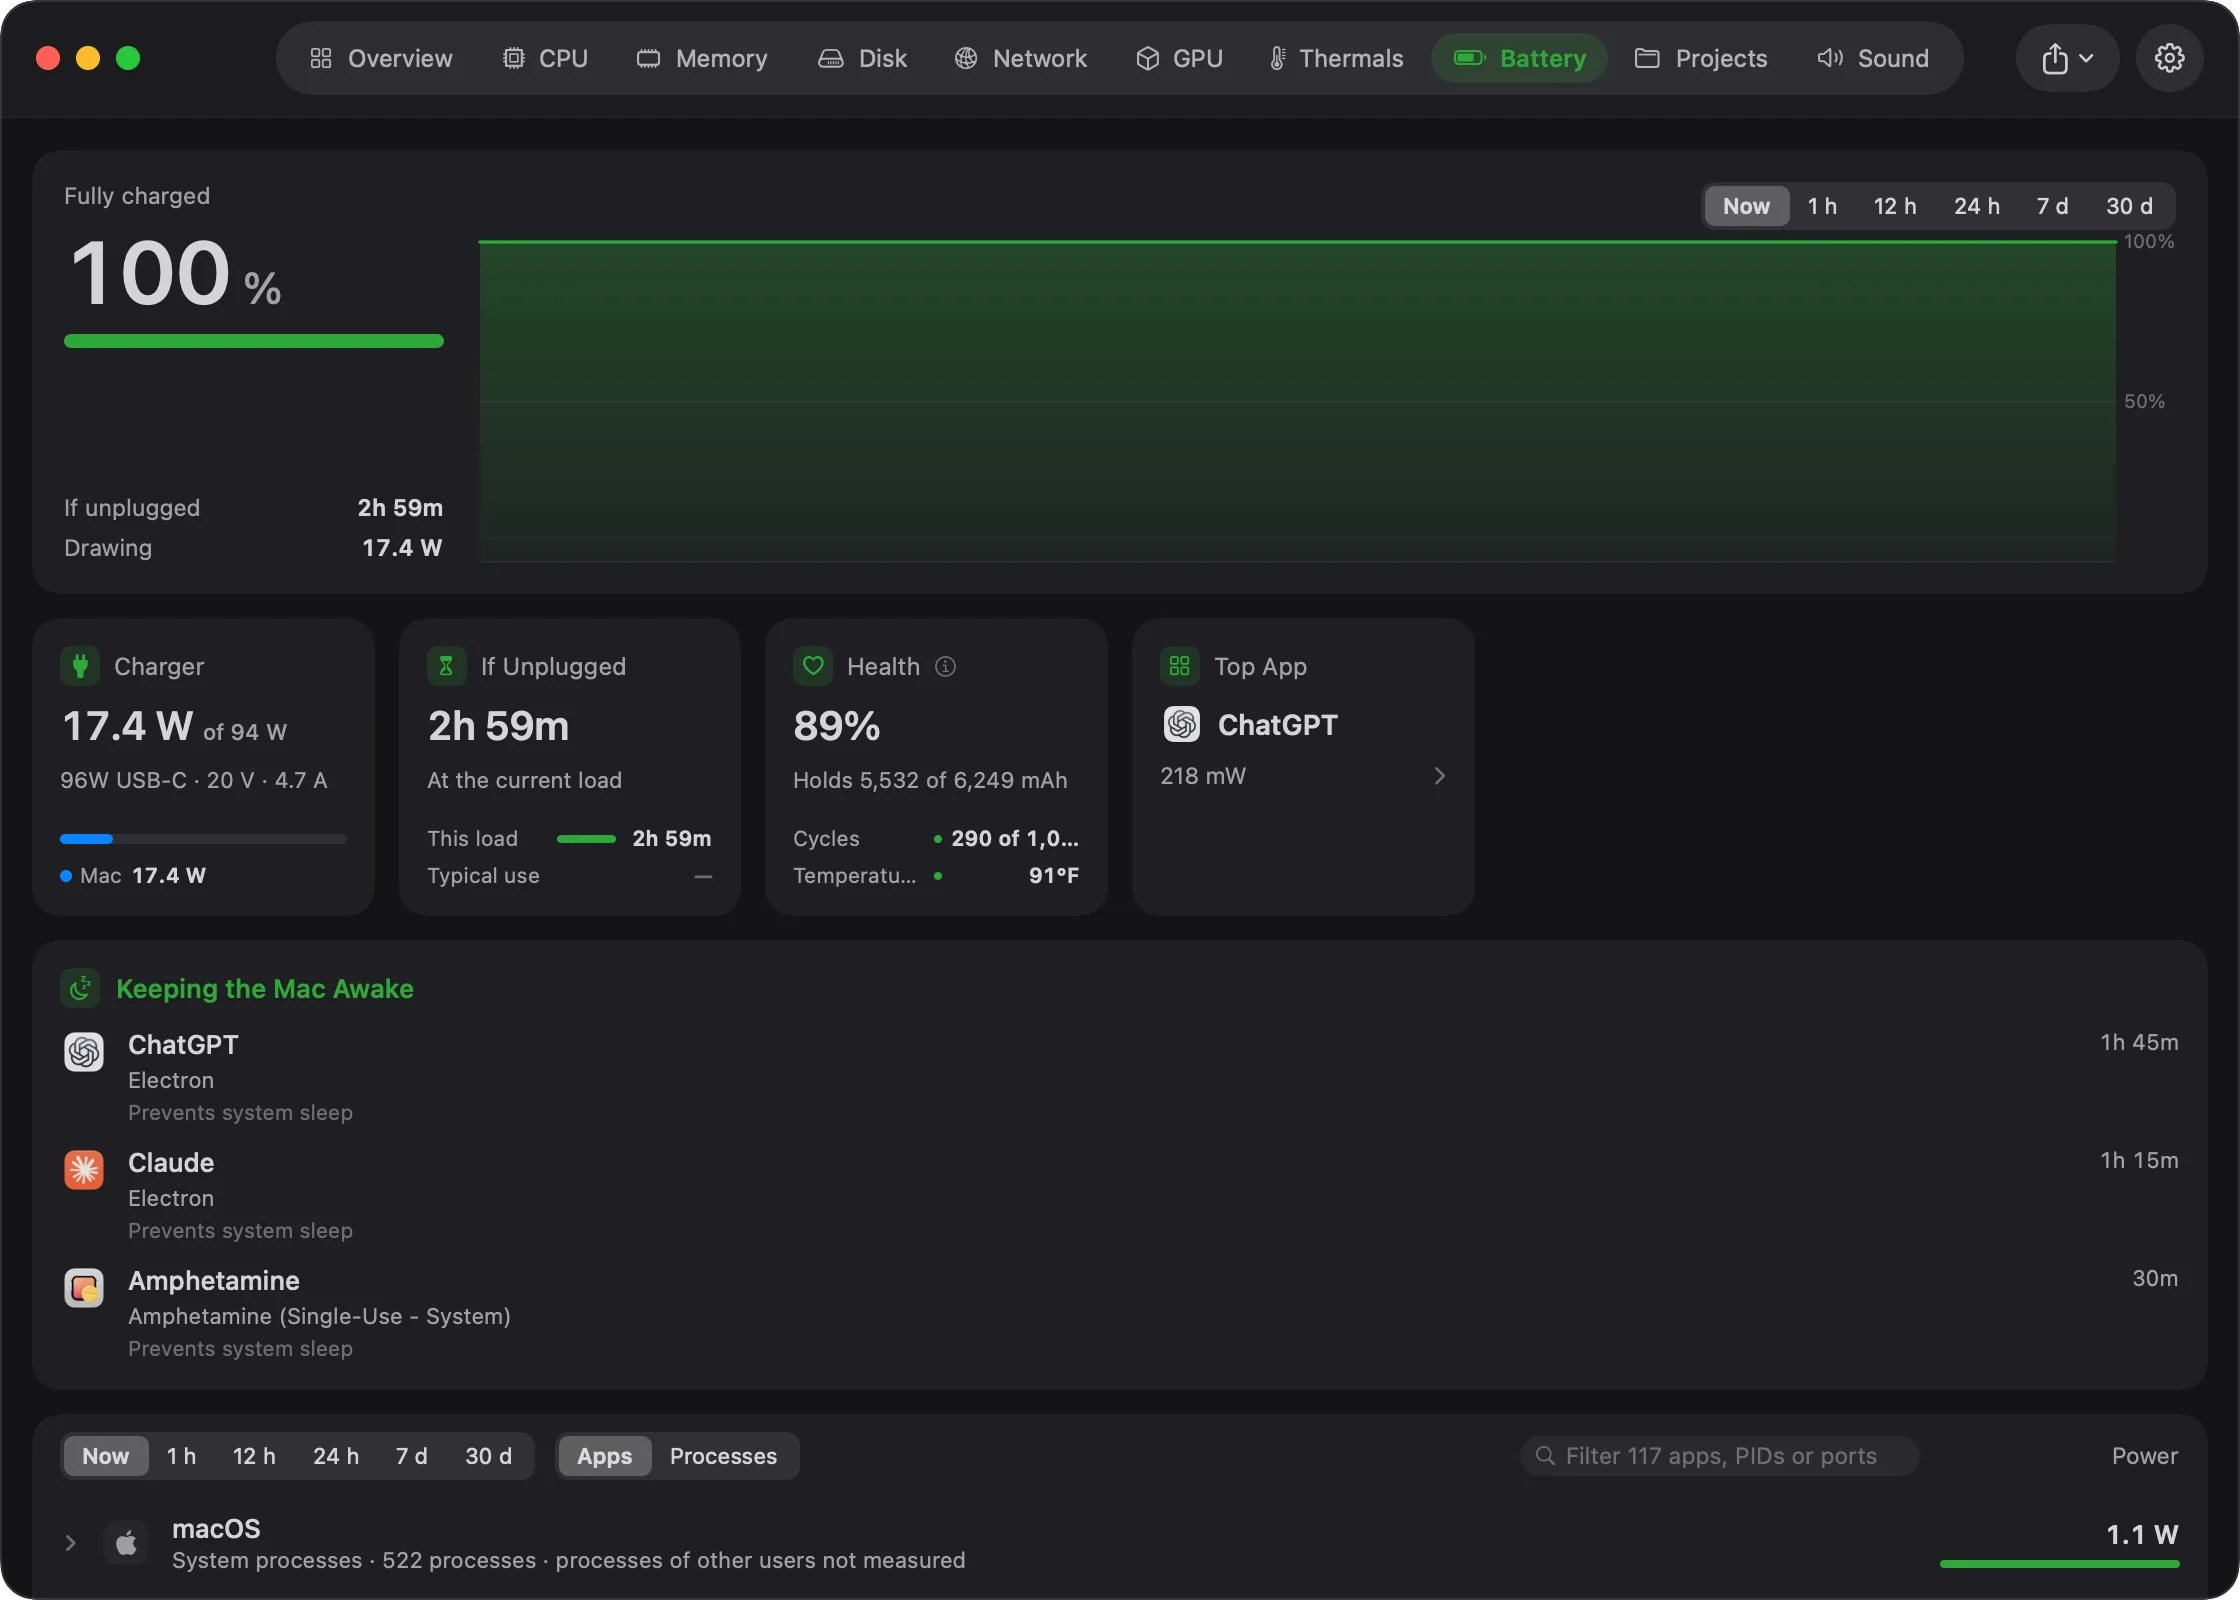Show Health info via the info icon
This screenshot has width=2240, height=1600.
tap(945, 666)
